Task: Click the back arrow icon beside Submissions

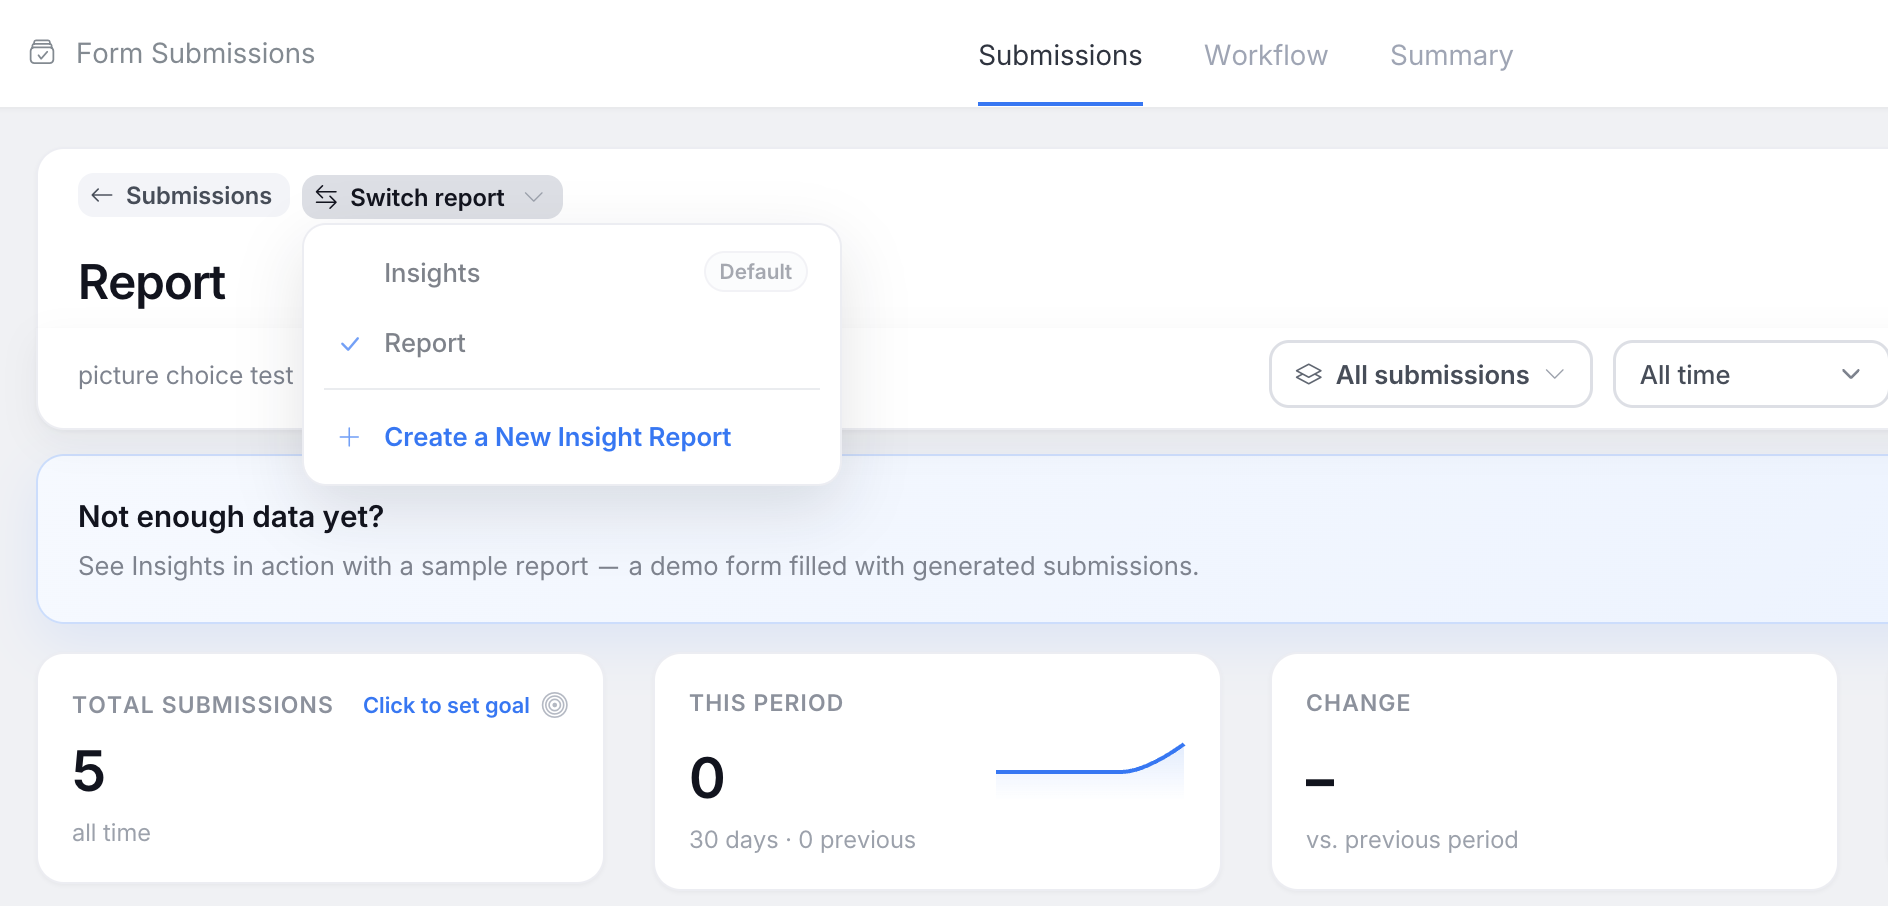Action: 101,195
